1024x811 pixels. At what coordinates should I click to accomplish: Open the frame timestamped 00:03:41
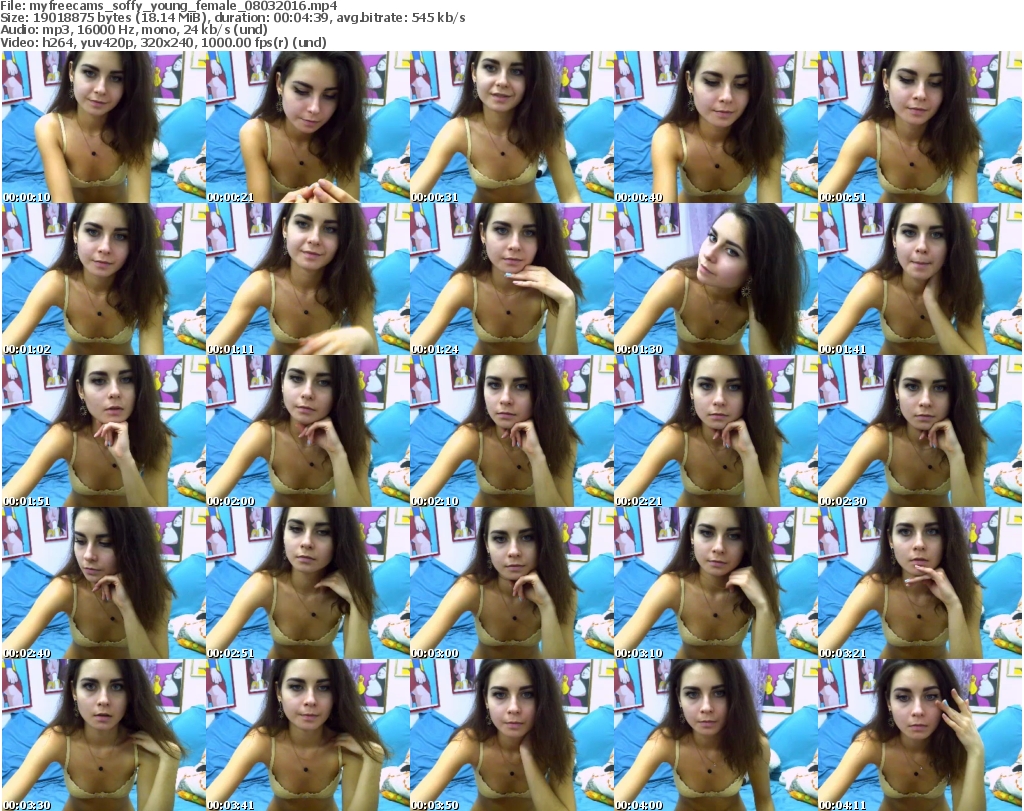tap(307, 735)
